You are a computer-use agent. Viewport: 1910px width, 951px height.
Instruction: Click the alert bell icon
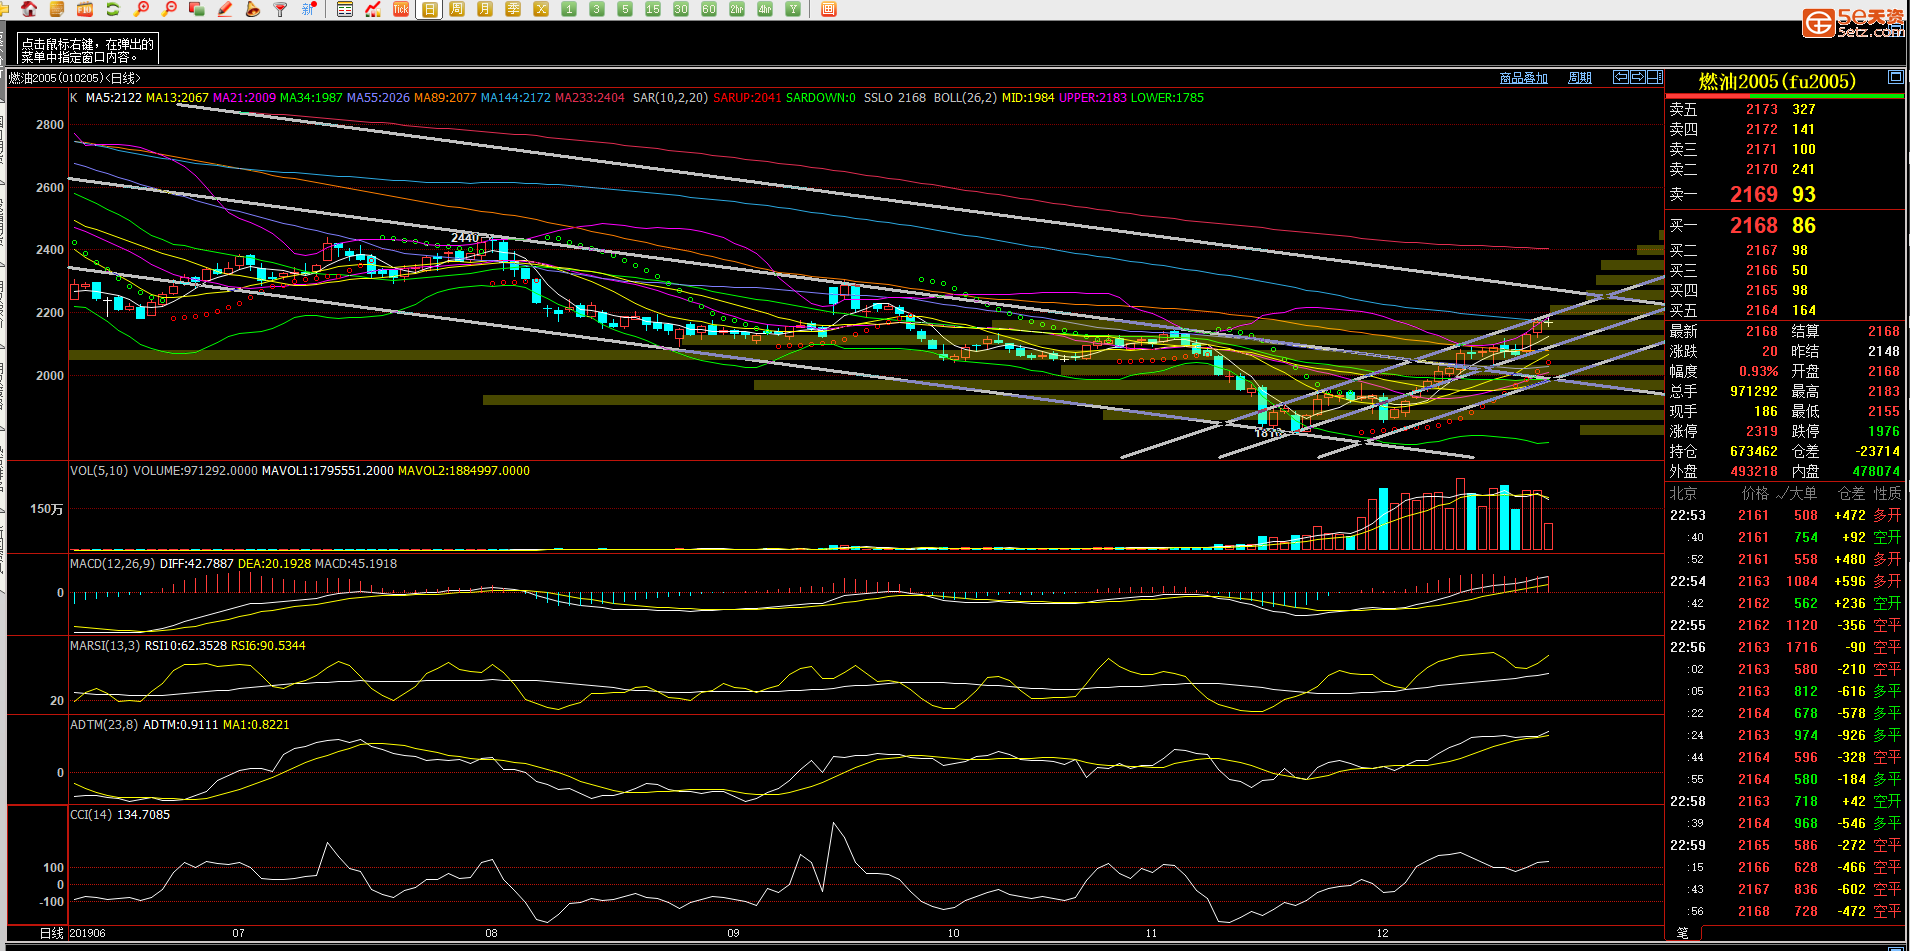(x=253, y=9)
